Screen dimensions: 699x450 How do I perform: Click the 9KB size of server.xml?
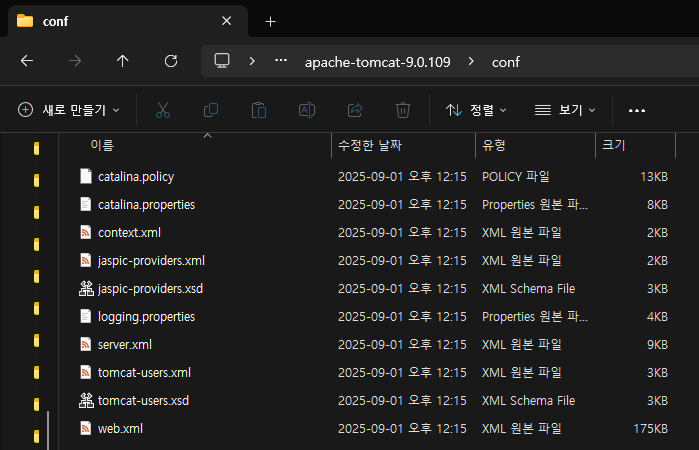click(657, 345)
